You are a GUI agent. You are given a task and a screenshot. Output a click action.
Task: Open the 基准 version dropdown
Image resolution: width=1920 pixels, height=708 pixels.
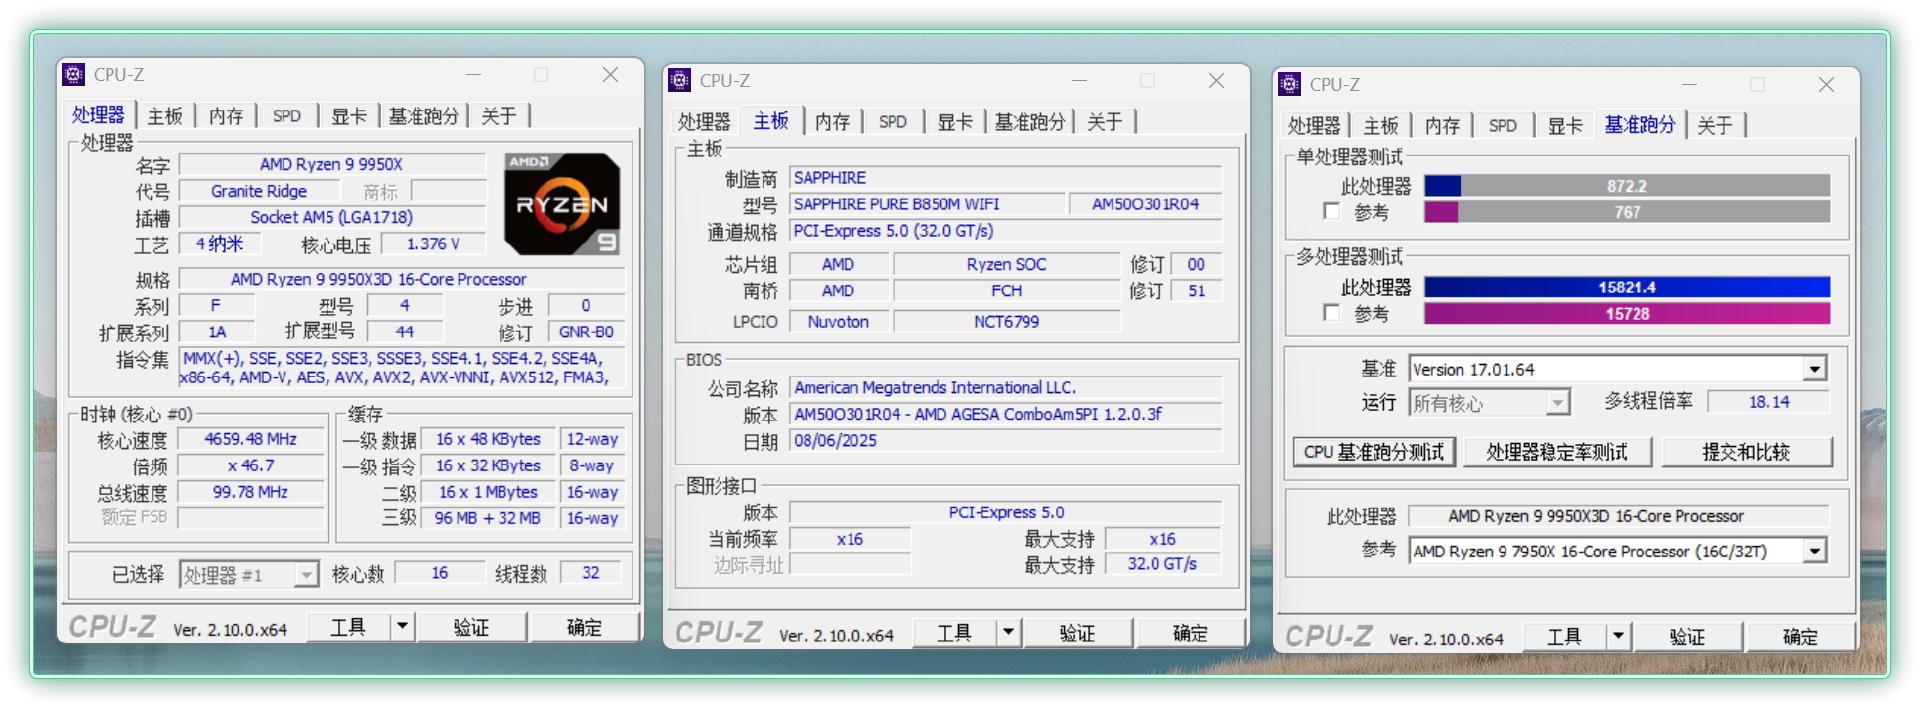pos(1815,369)
